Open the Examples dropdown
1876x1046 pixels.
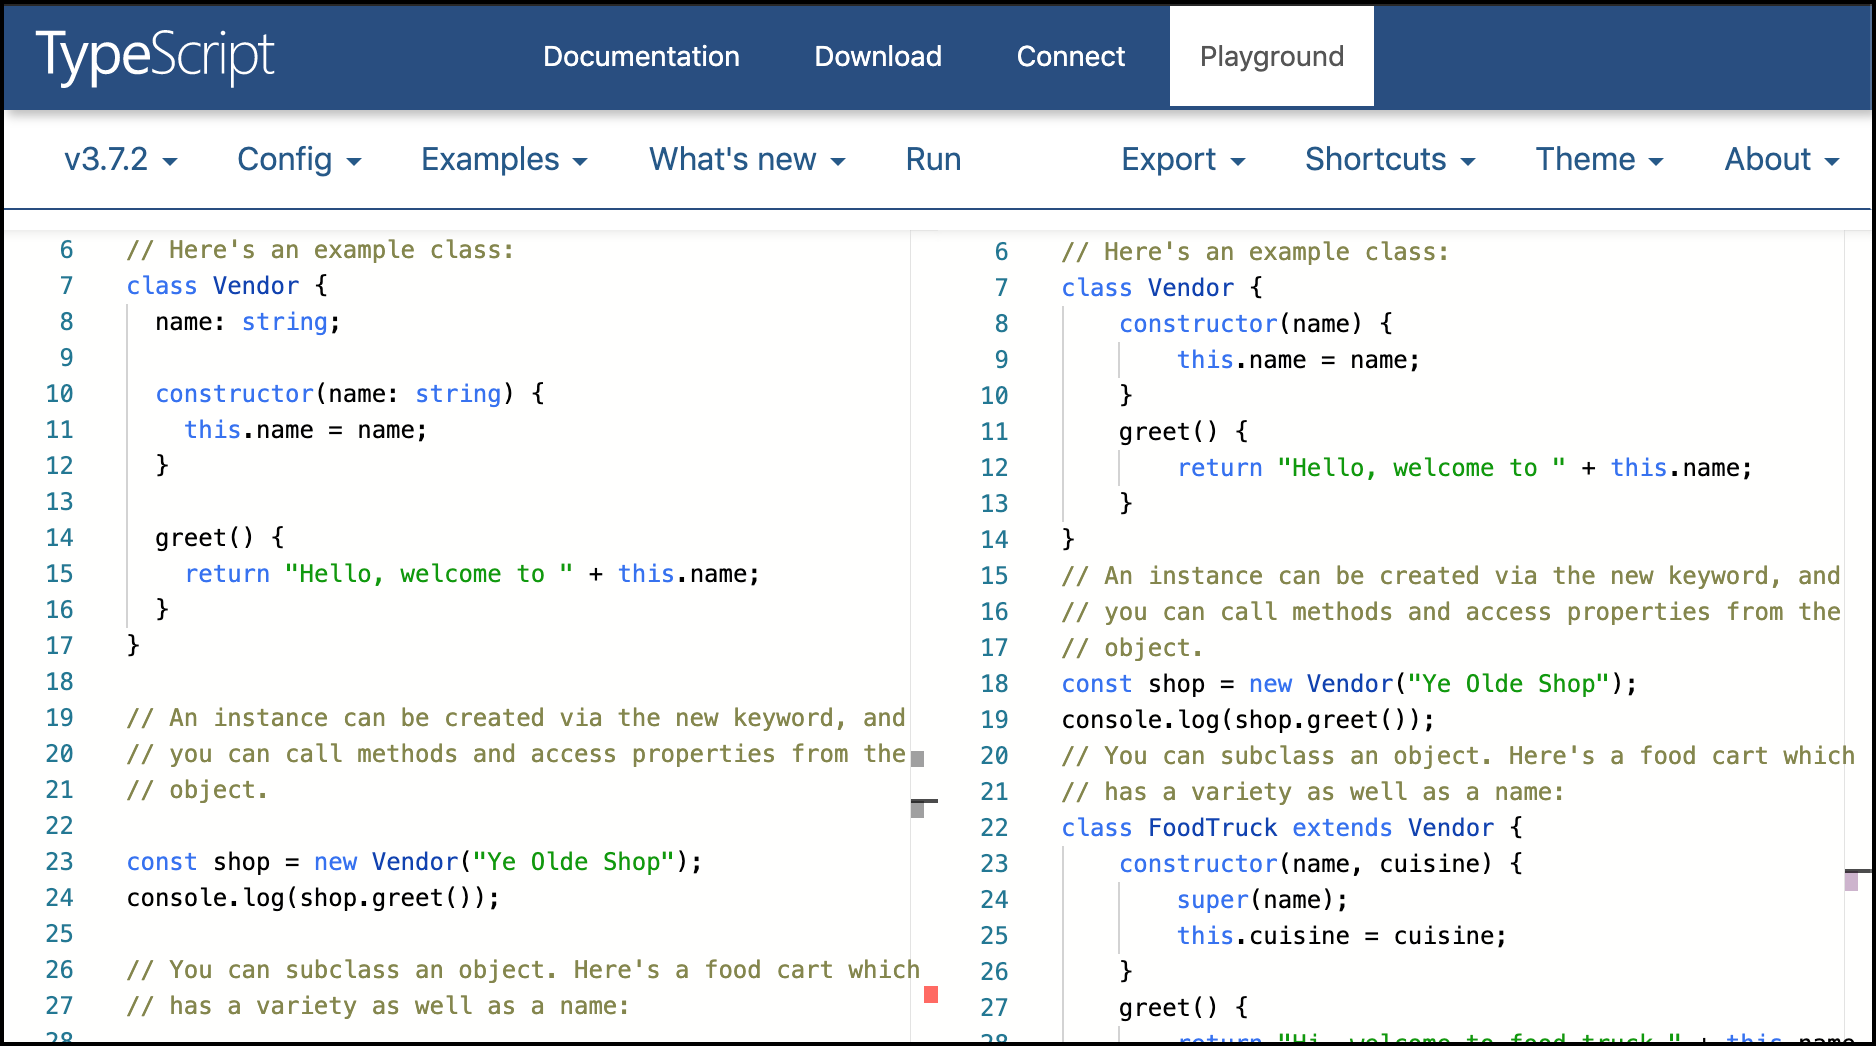(x=503, y=159)
